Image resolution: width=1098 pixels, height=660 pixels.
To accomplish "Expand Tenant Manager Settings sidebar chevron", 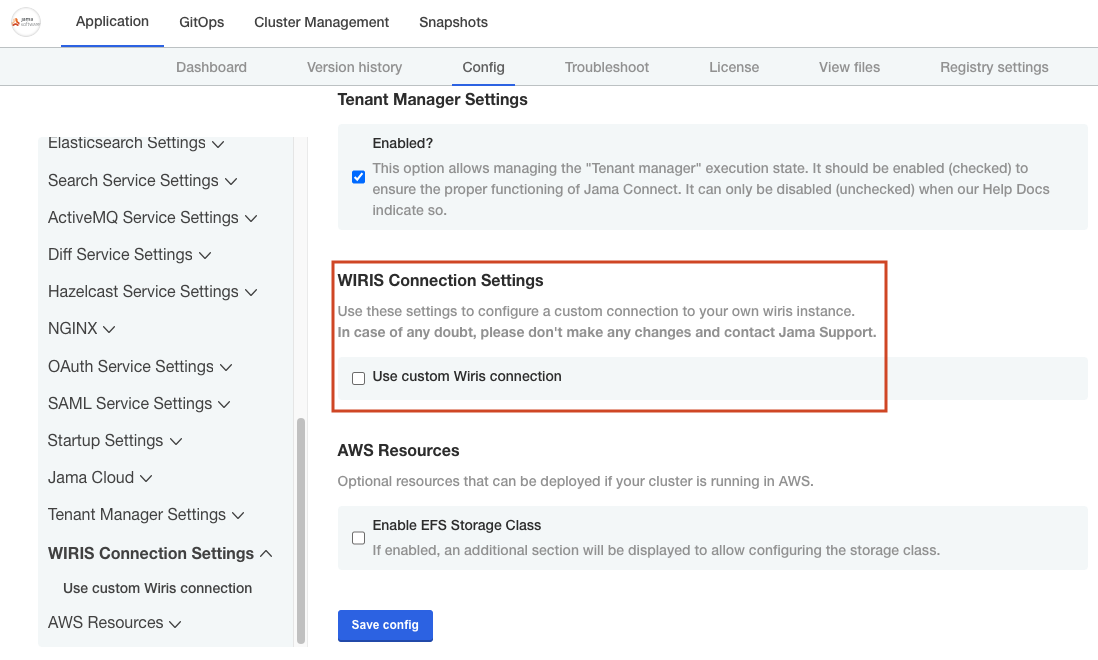I will 238,516.
